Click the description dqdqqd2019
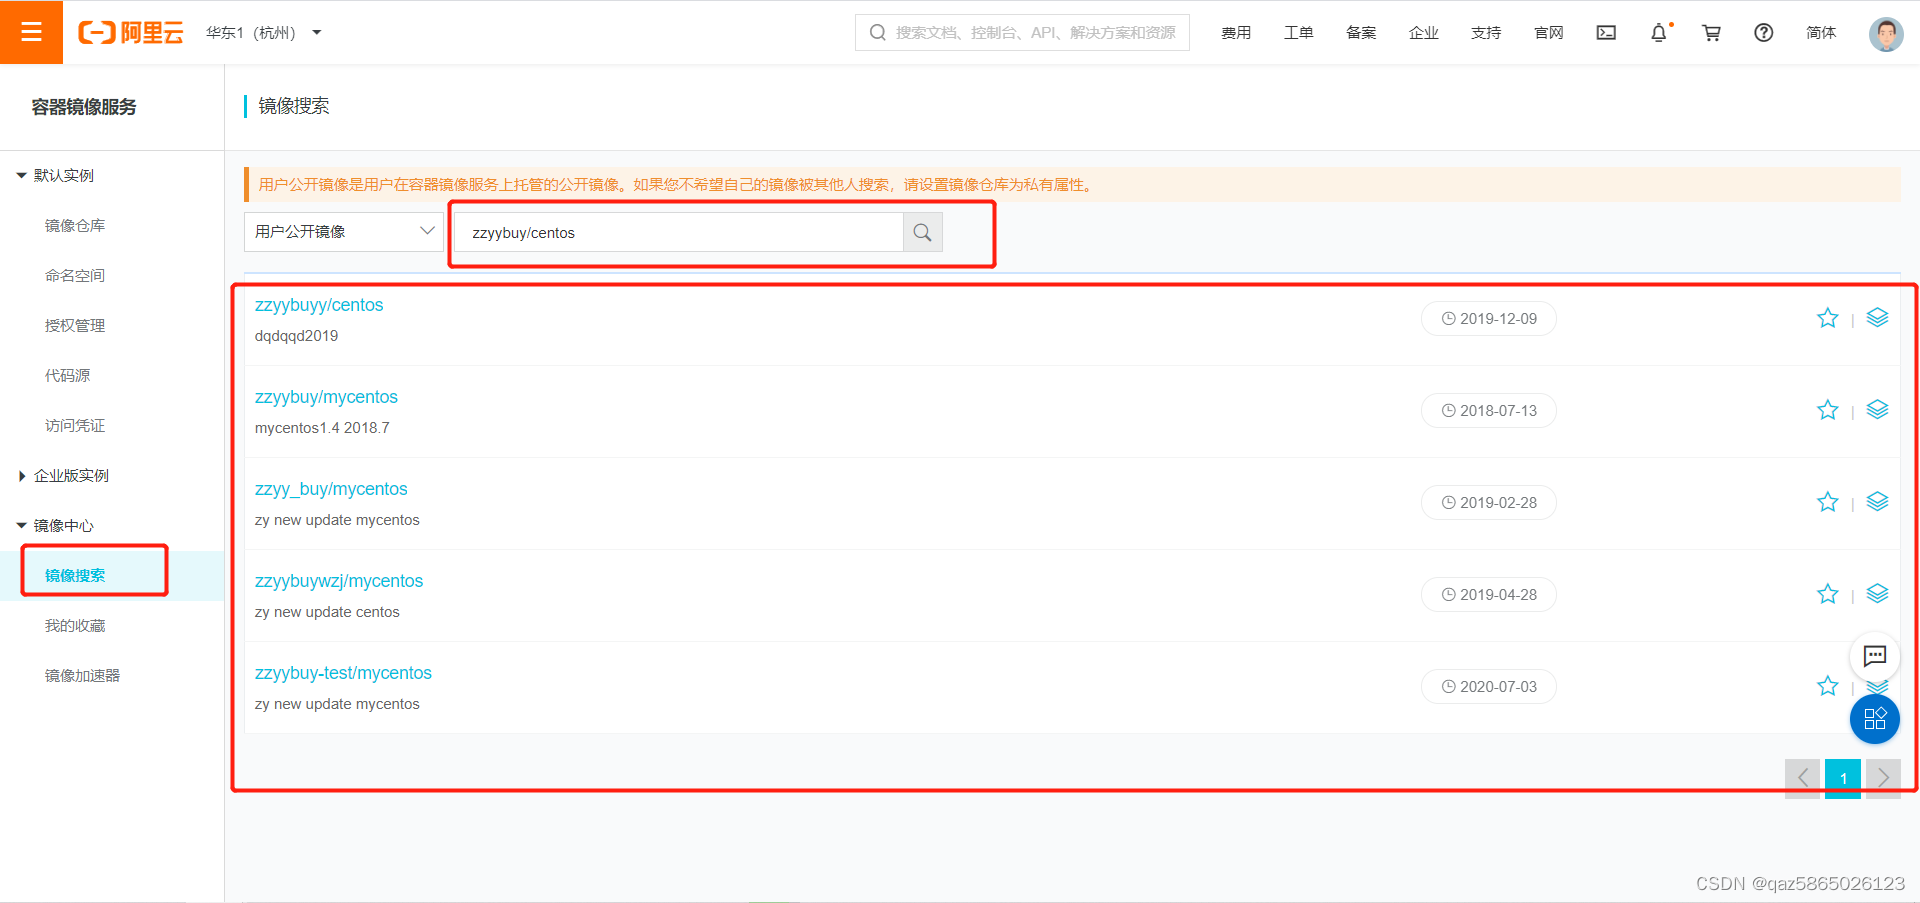Screen dimensions: 1920x903 click(296, 336)
